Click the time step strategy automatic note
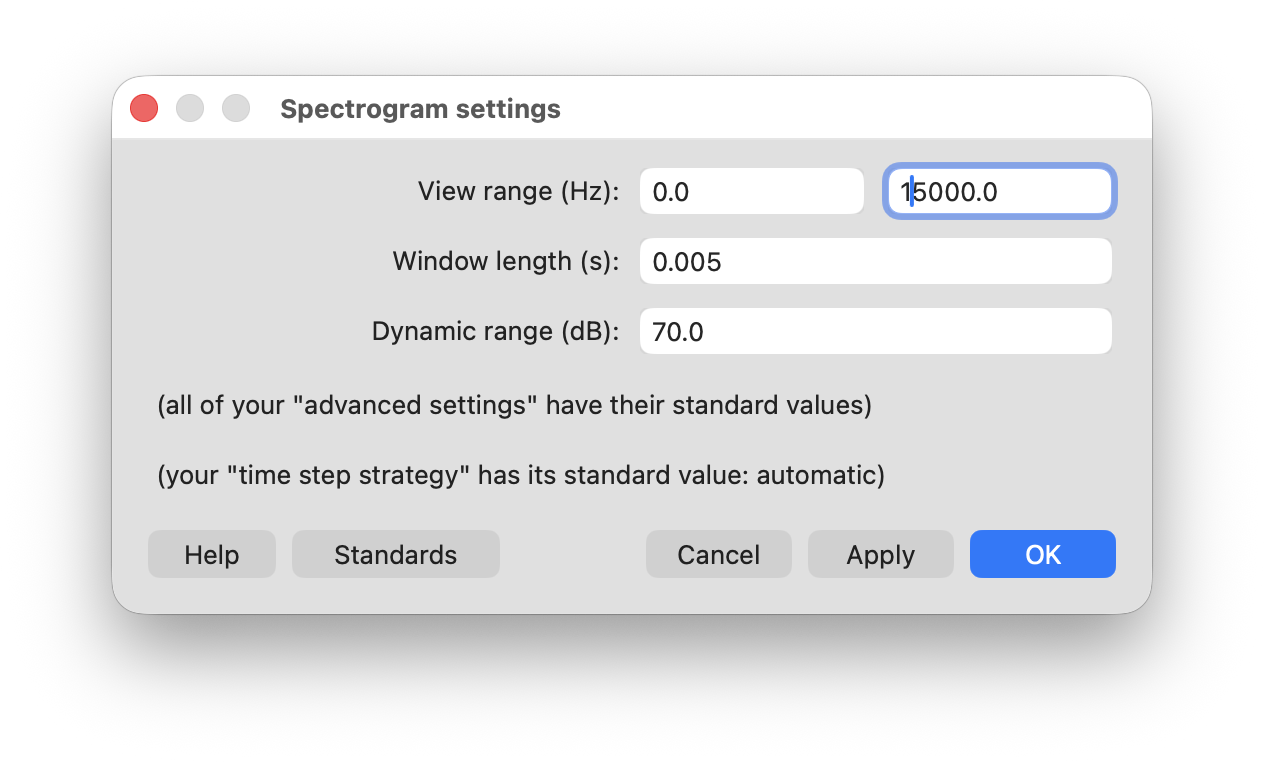This screenshot has width=1264, height=762. click(521, 475)
